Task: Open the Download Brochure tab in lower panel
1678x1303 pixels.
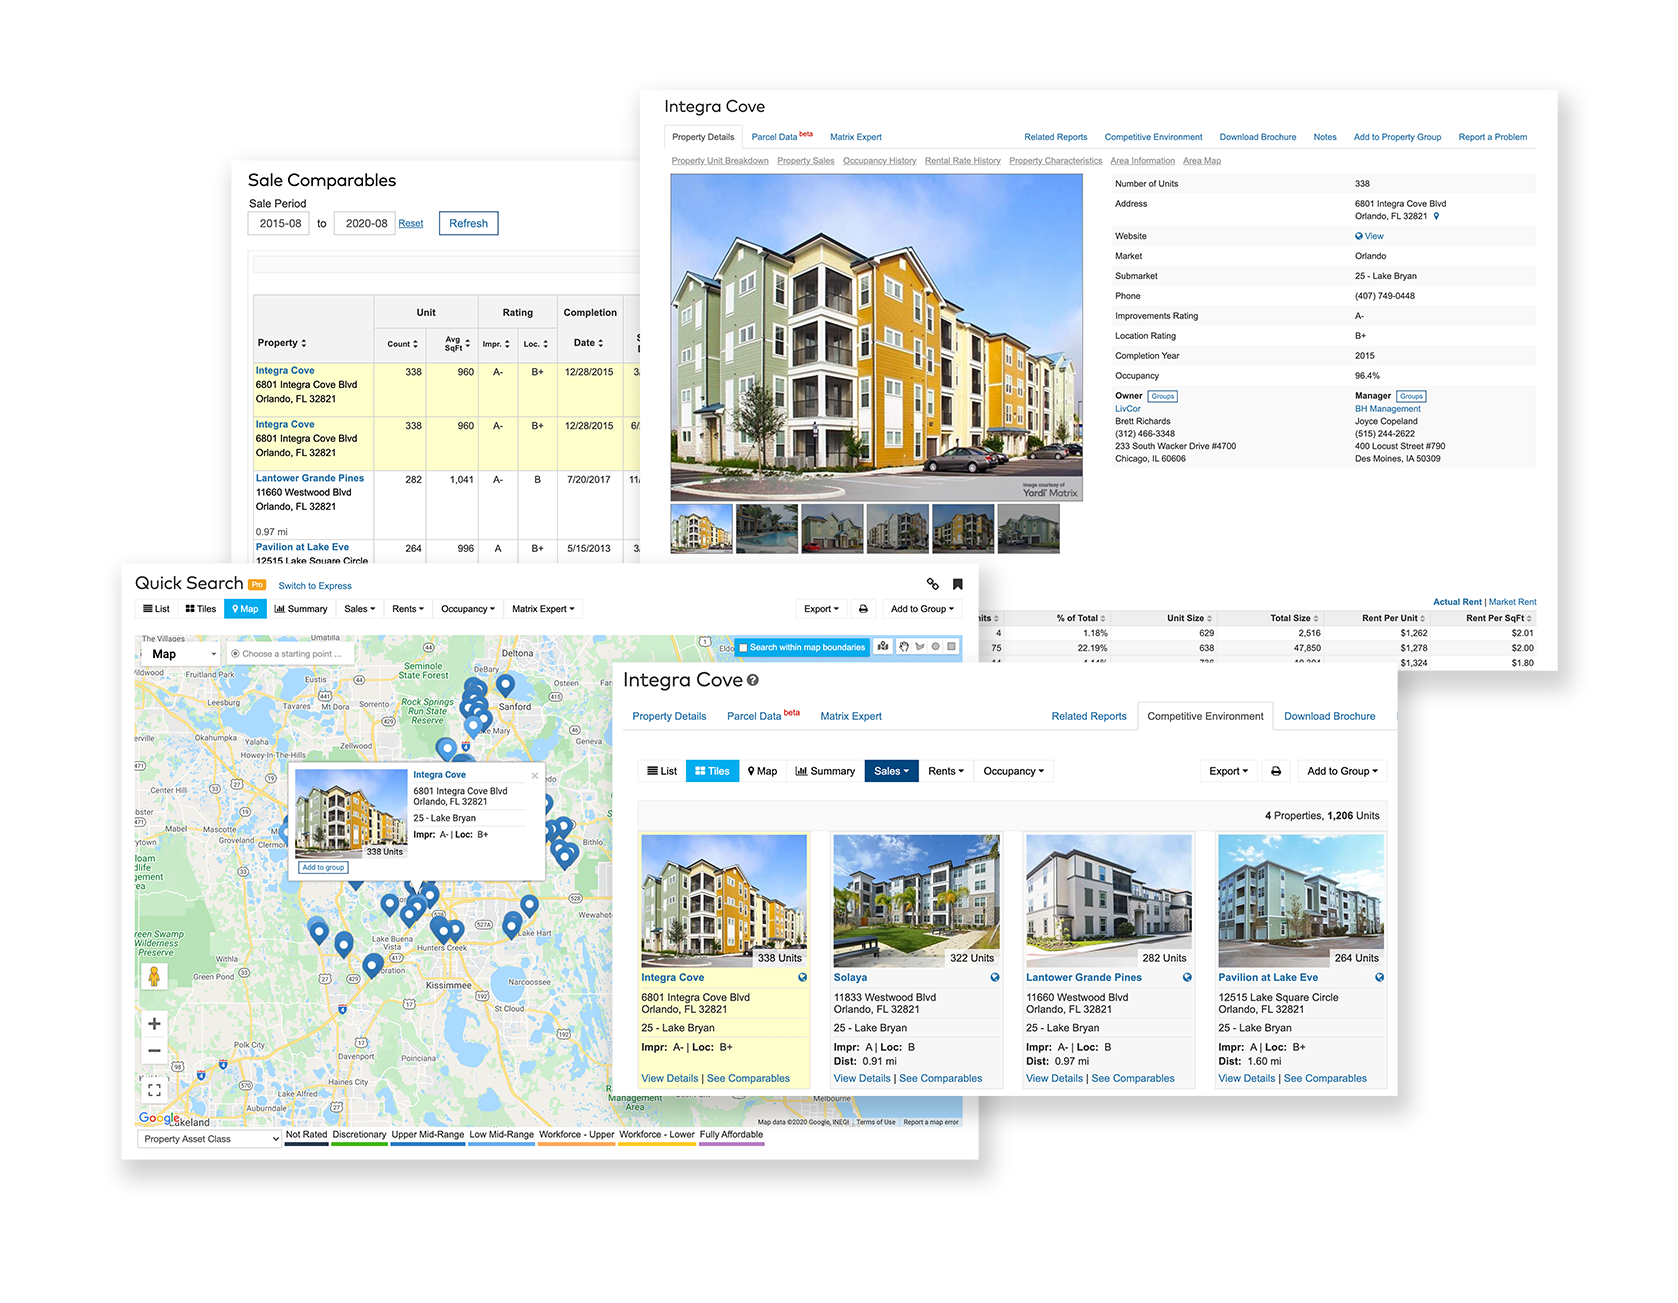Action: (1329, 716)
